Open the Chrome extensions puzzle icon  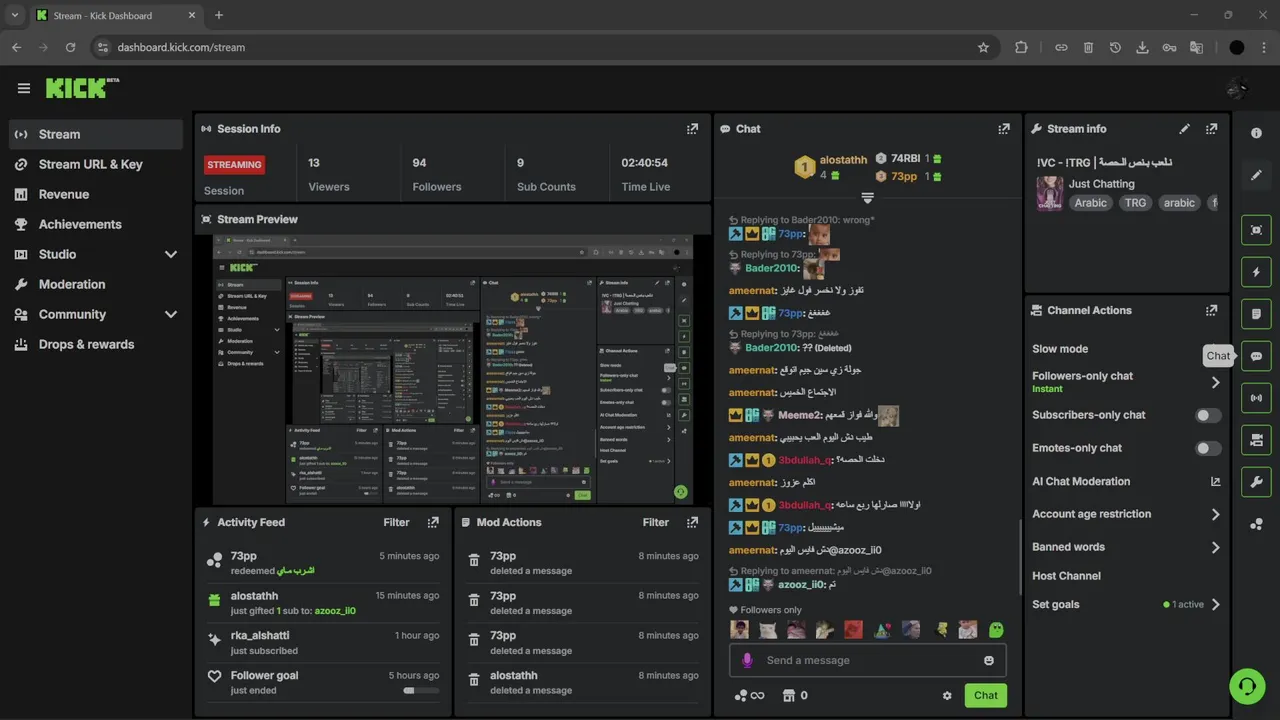click(x=1021, y=47)
